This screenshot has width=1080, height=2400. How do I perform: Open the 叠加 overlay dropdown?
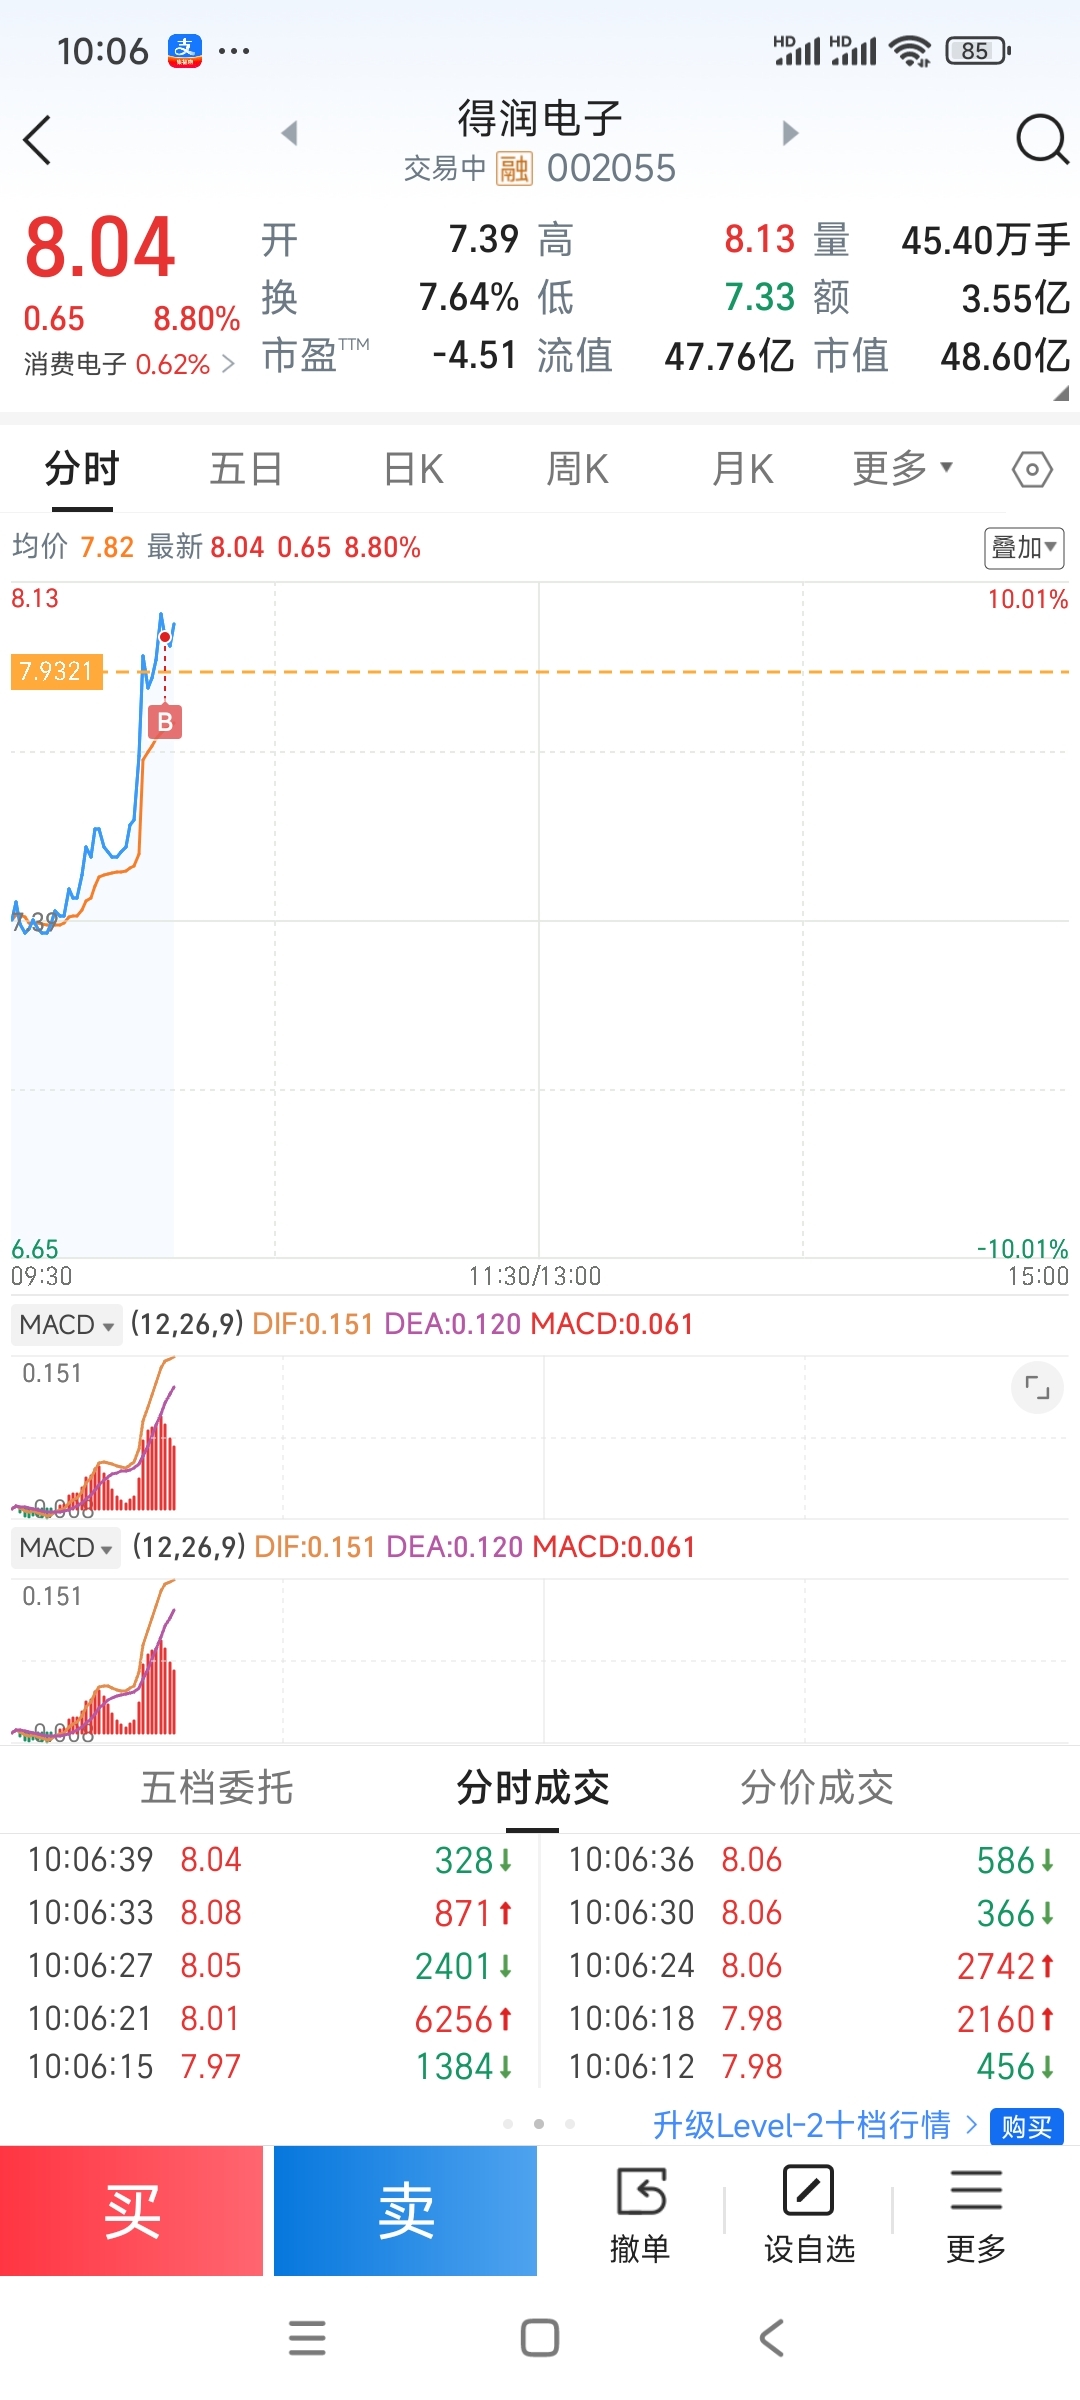pos(1024,548)
